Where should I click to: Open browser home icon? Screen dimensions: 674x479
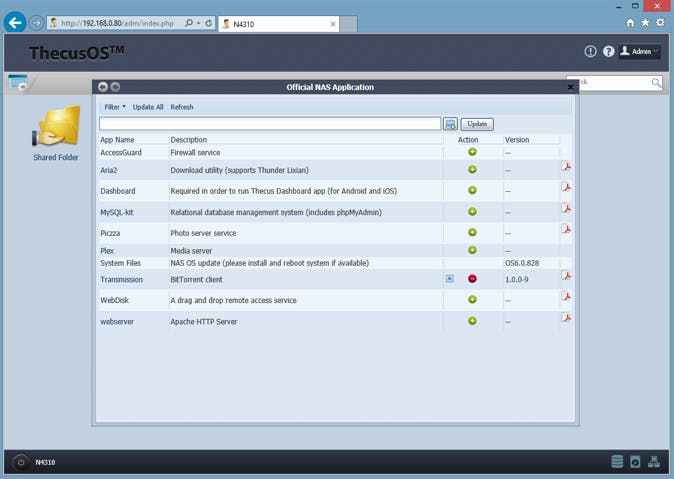pos(630,23)
